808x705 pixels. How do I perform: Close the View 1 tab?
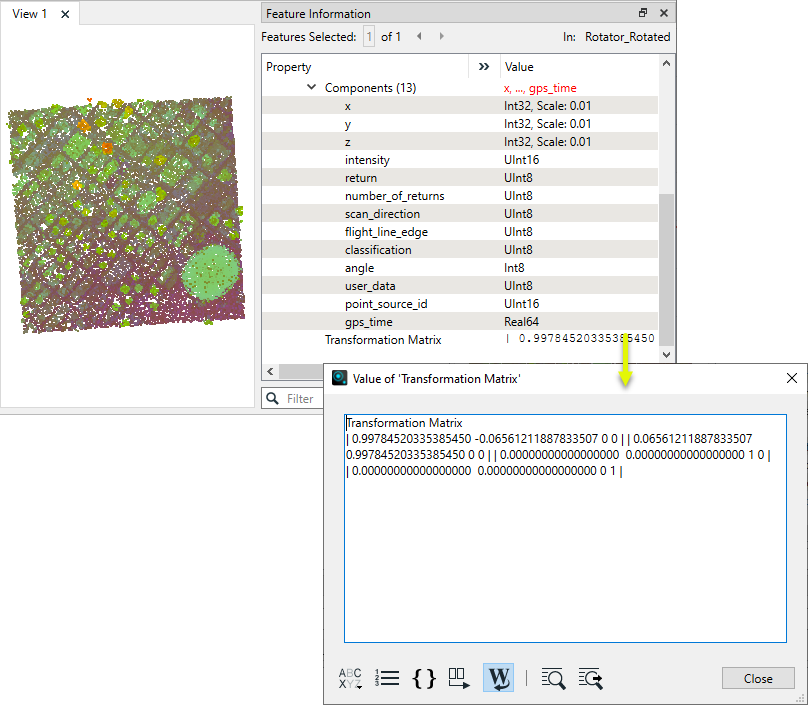(x=66, y=14)
